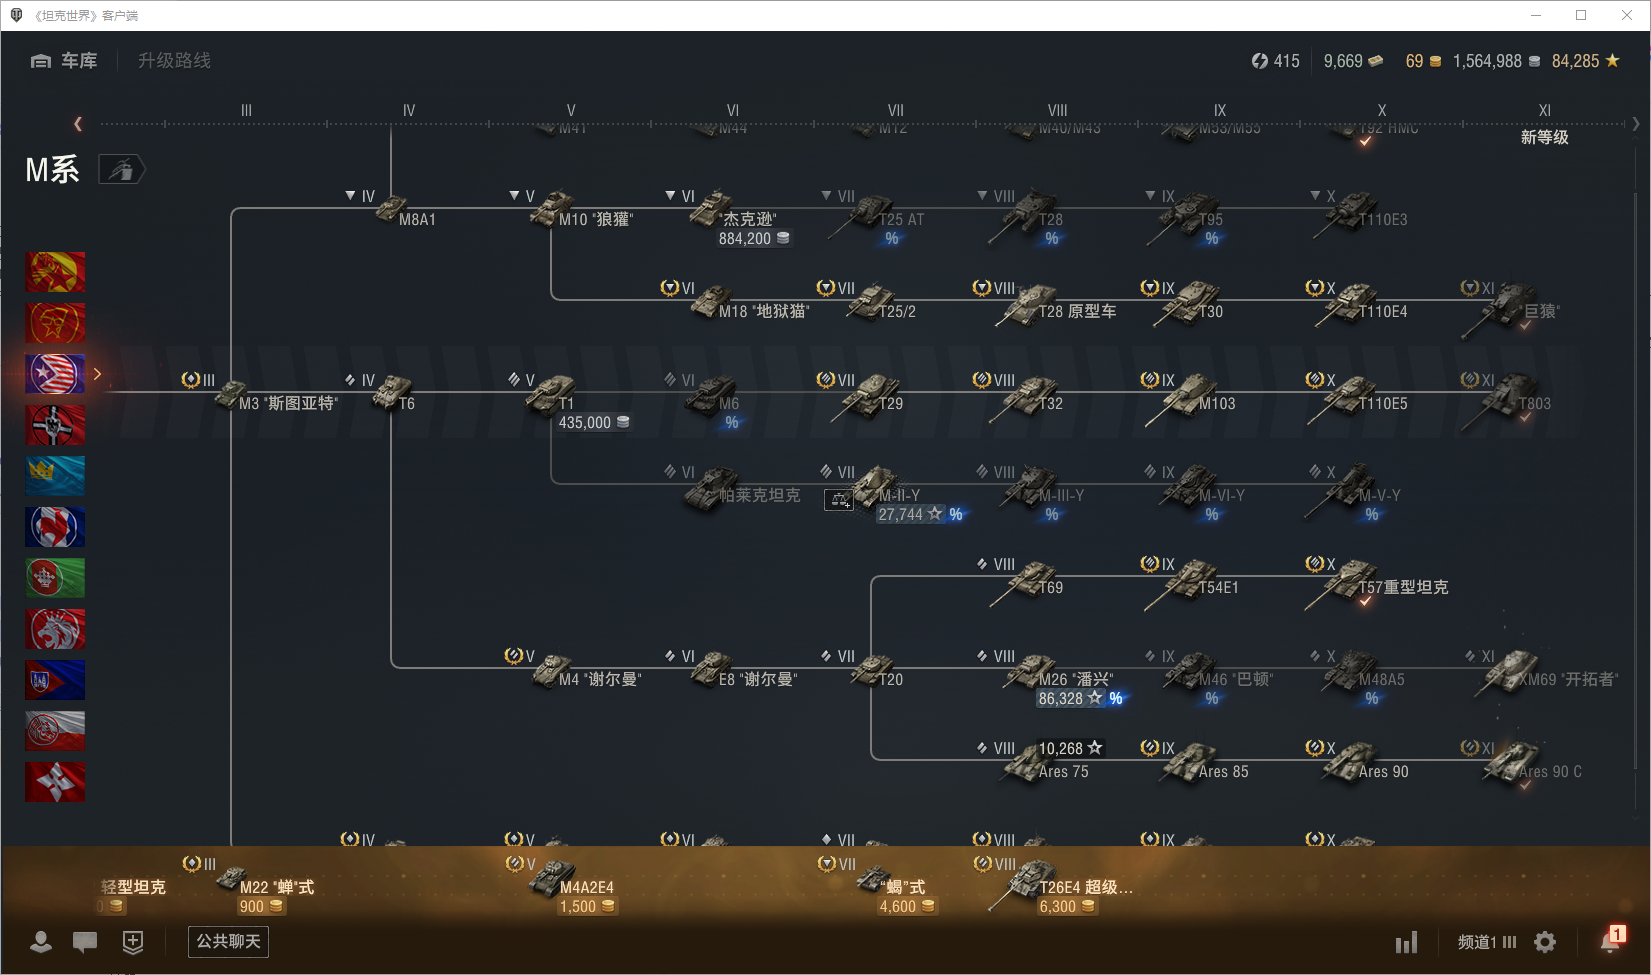Image resolution: width=1651 pixels, height=975 pixels.
Task: Open the contacts person icon
Action: (x=41, y=941)
